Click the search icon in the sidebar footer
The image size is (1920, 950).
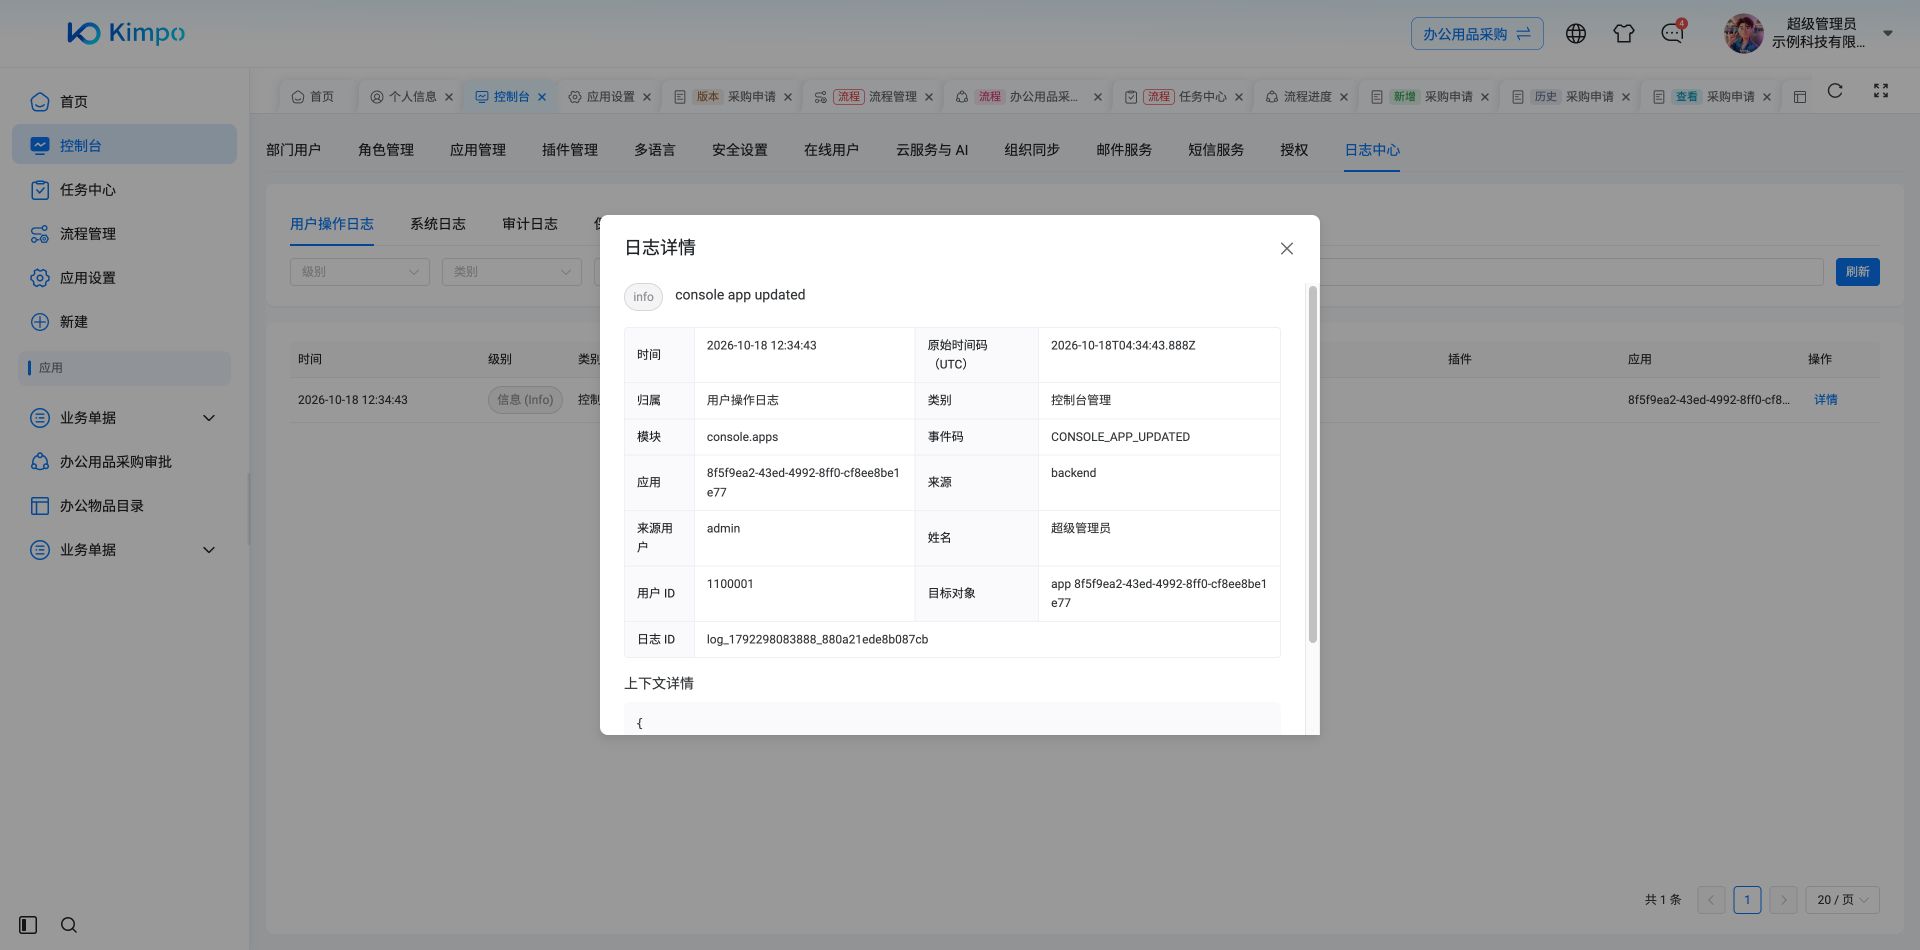[69, 925]
